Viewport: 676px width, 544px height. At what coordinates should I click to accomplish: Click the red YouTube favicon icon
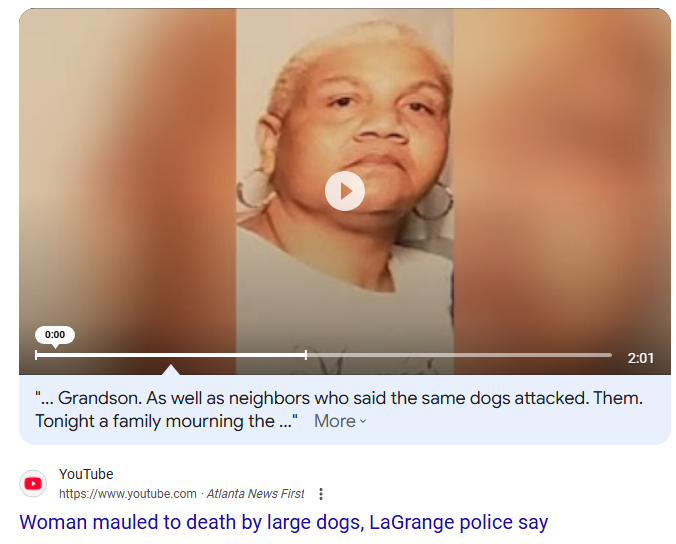point(33,484)
